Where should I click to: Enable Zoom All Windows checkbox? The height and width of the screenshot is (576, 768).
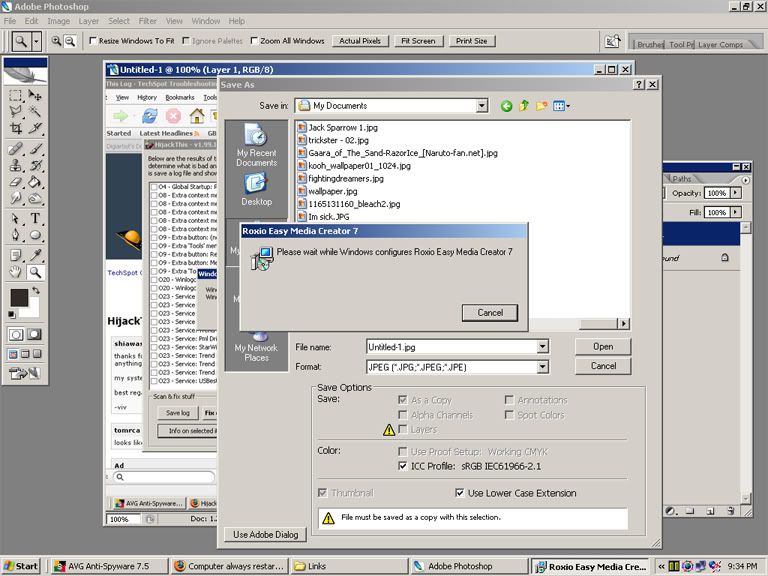[254, 41]
